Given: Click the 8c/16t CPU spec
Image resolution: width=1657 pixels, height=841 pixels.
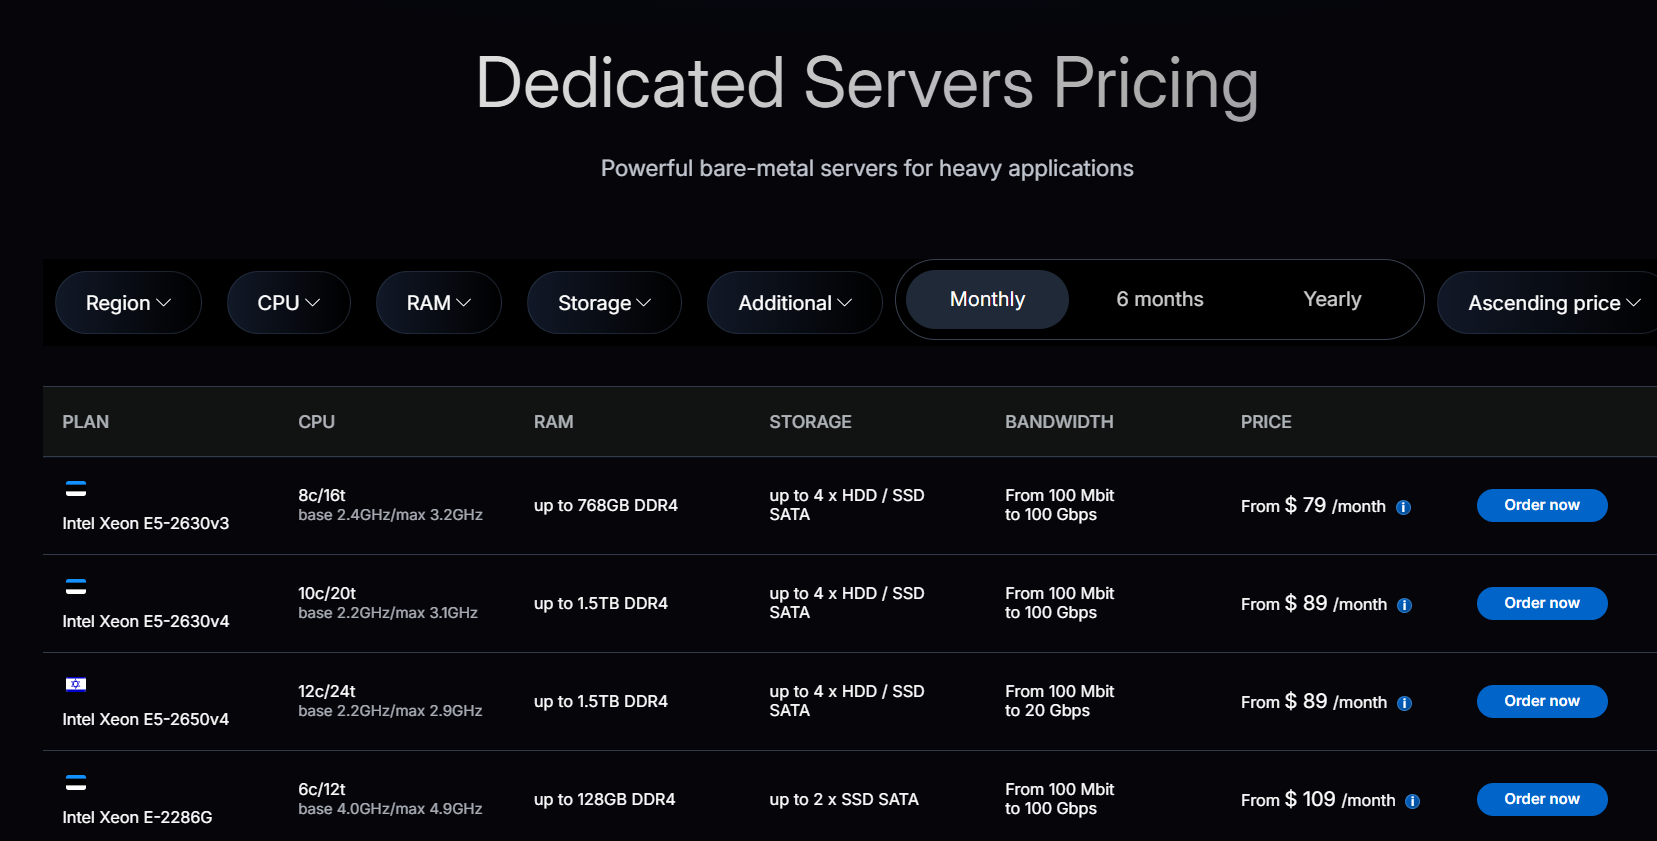Looking at the screenshot, I should 322,495.
